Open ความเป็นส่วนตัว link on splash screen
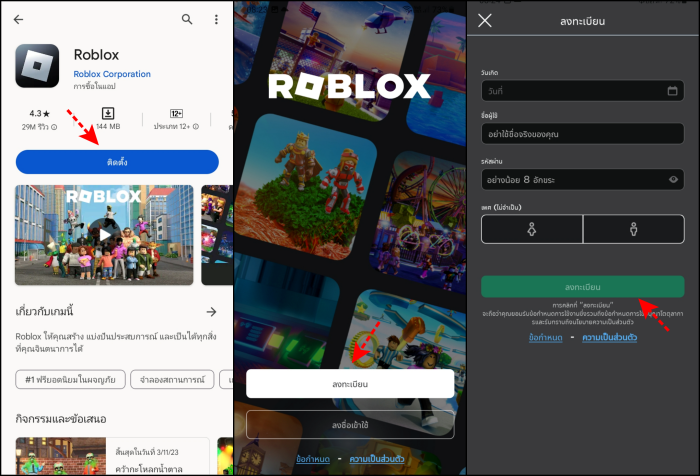The width and height of the screenshot is (700, 476). (x=377, y=459)
